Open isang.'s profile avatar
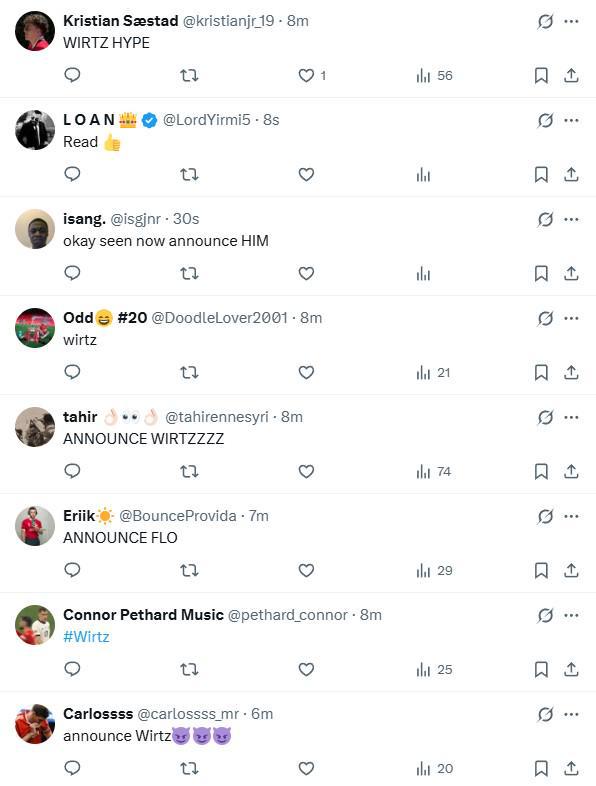 coord(35,229)
